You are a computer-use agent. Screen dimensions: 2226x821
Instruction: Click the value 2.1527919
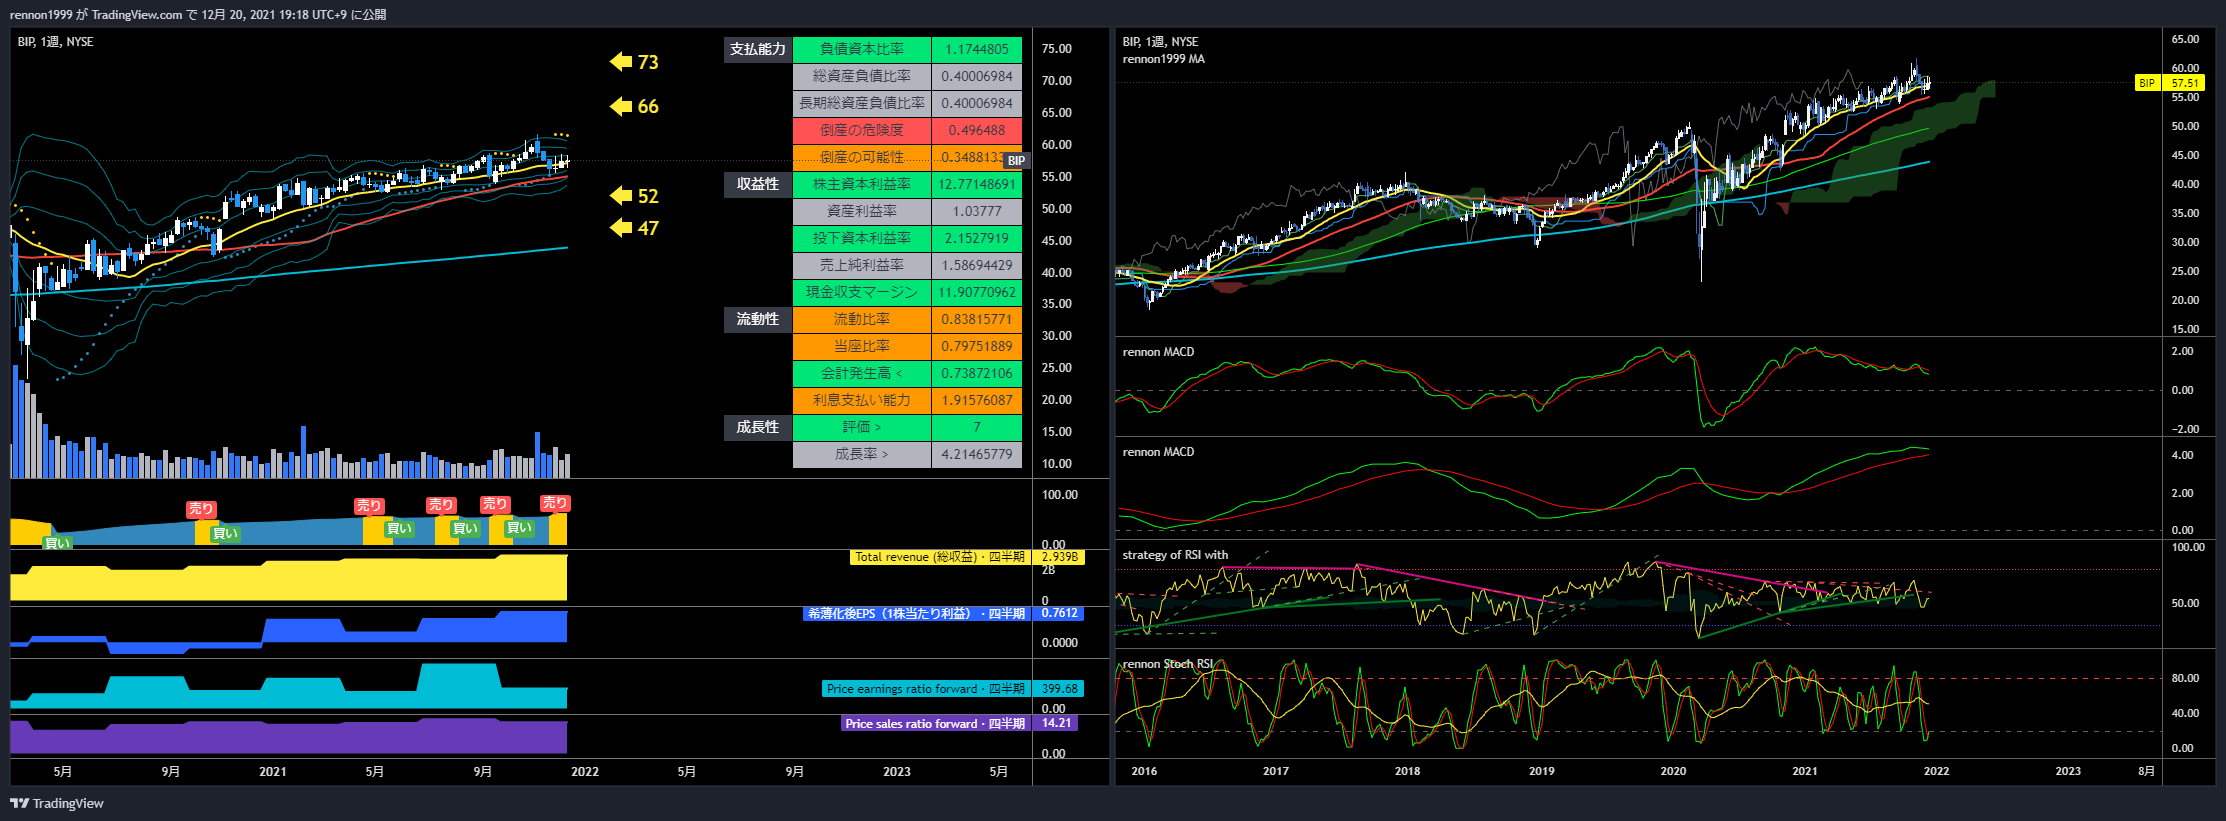[977, 238]
